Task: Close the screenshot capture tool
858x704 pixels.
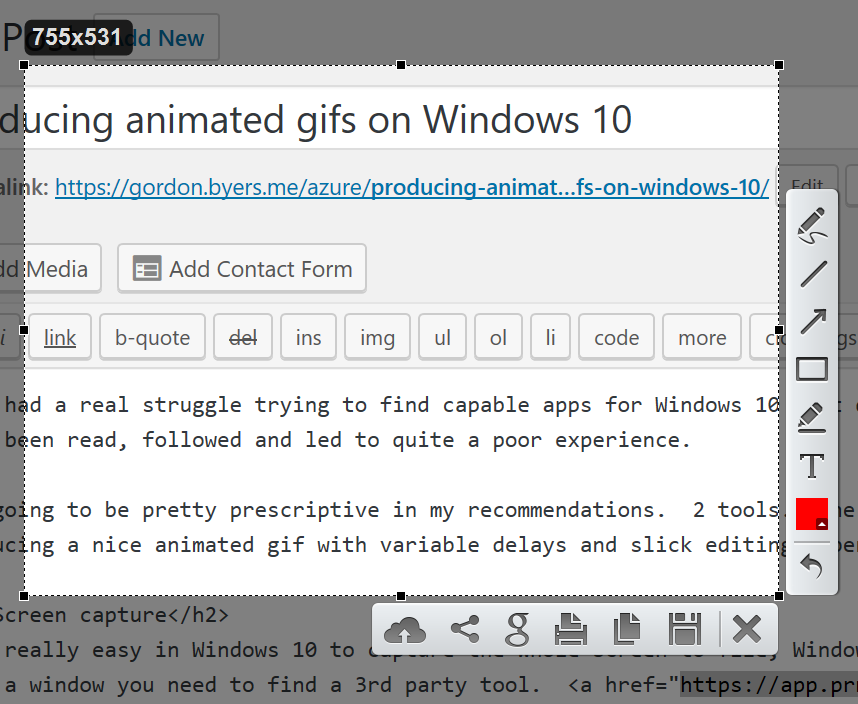Action: pos(747,629)
